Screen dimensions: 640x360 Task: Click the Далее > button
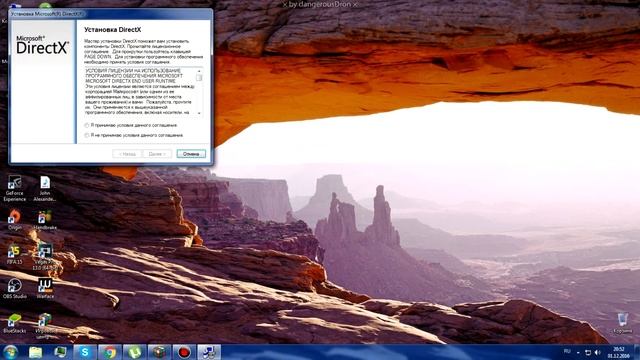(x=157, y=154)
